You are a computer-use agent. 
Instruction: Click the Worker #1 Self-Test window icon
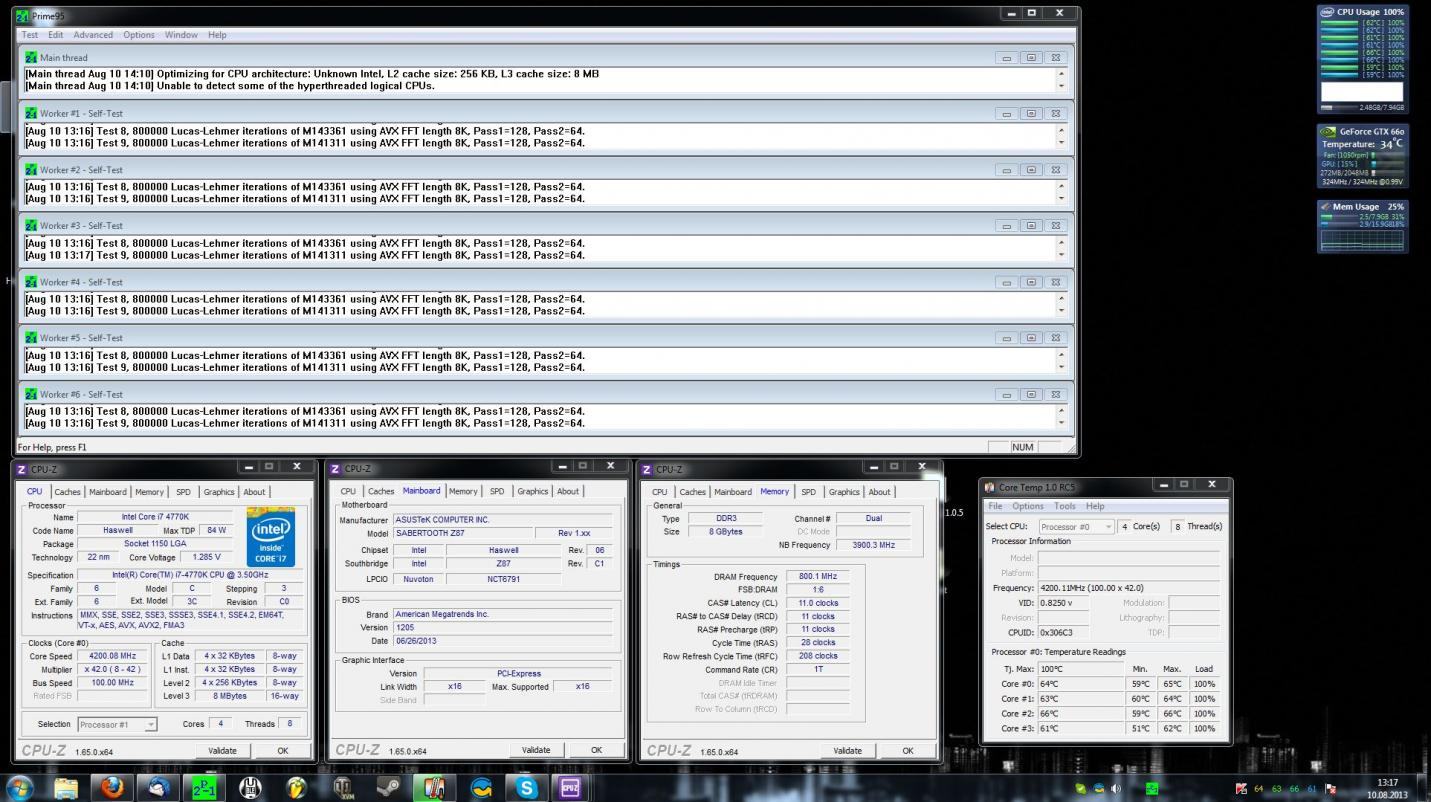[x=31, y=113]
